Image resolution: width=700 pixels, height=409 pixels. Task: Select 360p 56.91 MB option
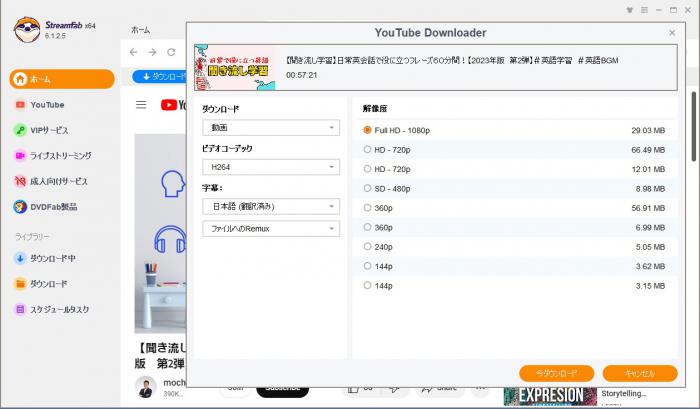click(515, 208)
